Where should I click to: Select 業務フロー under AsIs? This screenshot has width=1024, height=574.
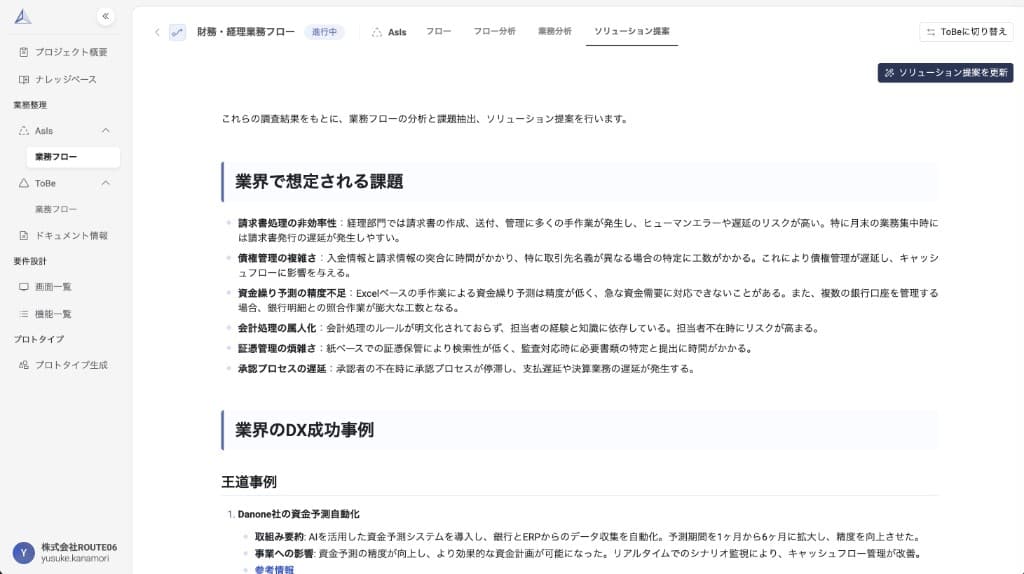pos(73,157)
